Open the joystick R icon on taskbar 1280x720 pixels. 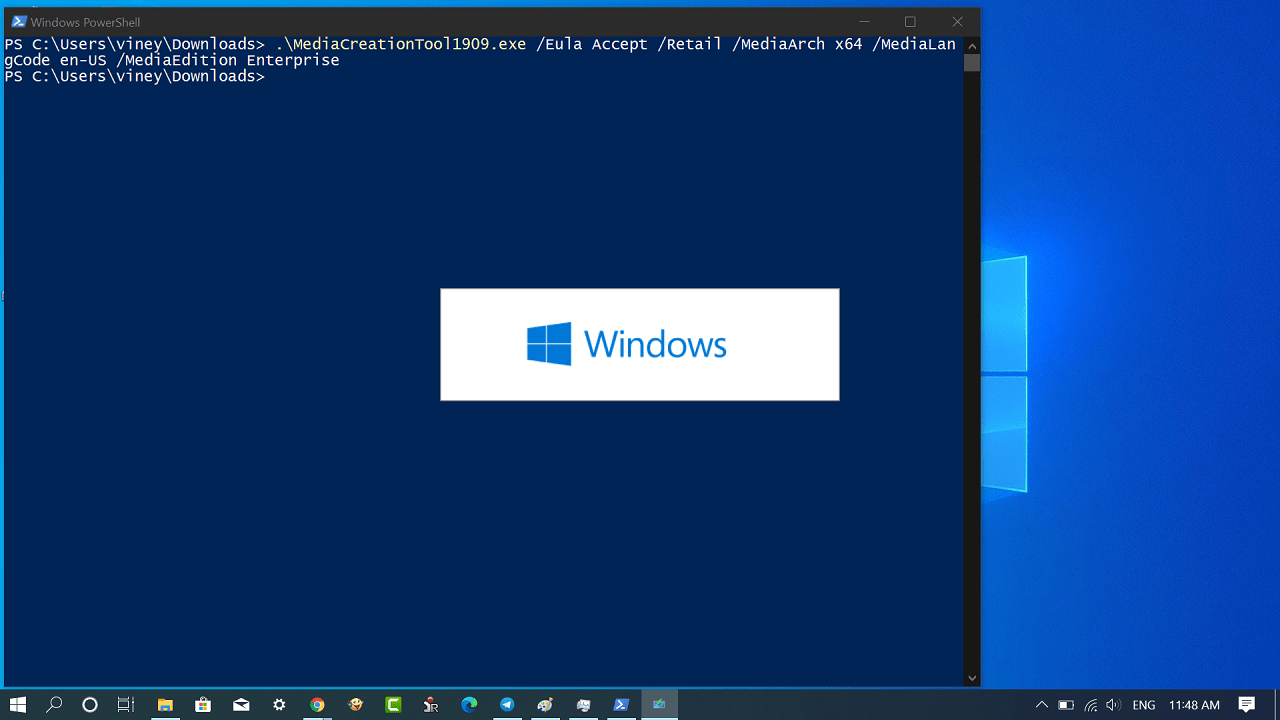431,705
